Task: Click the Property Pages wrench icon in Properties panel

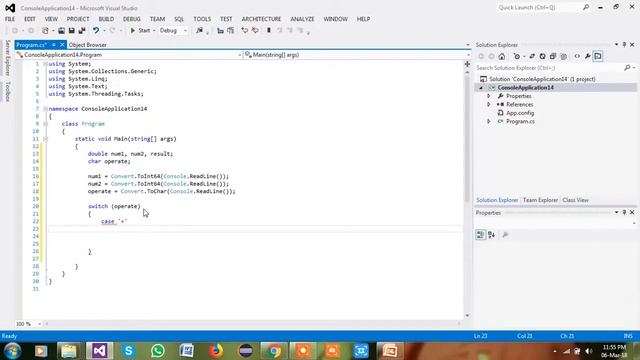Action: 505,235
